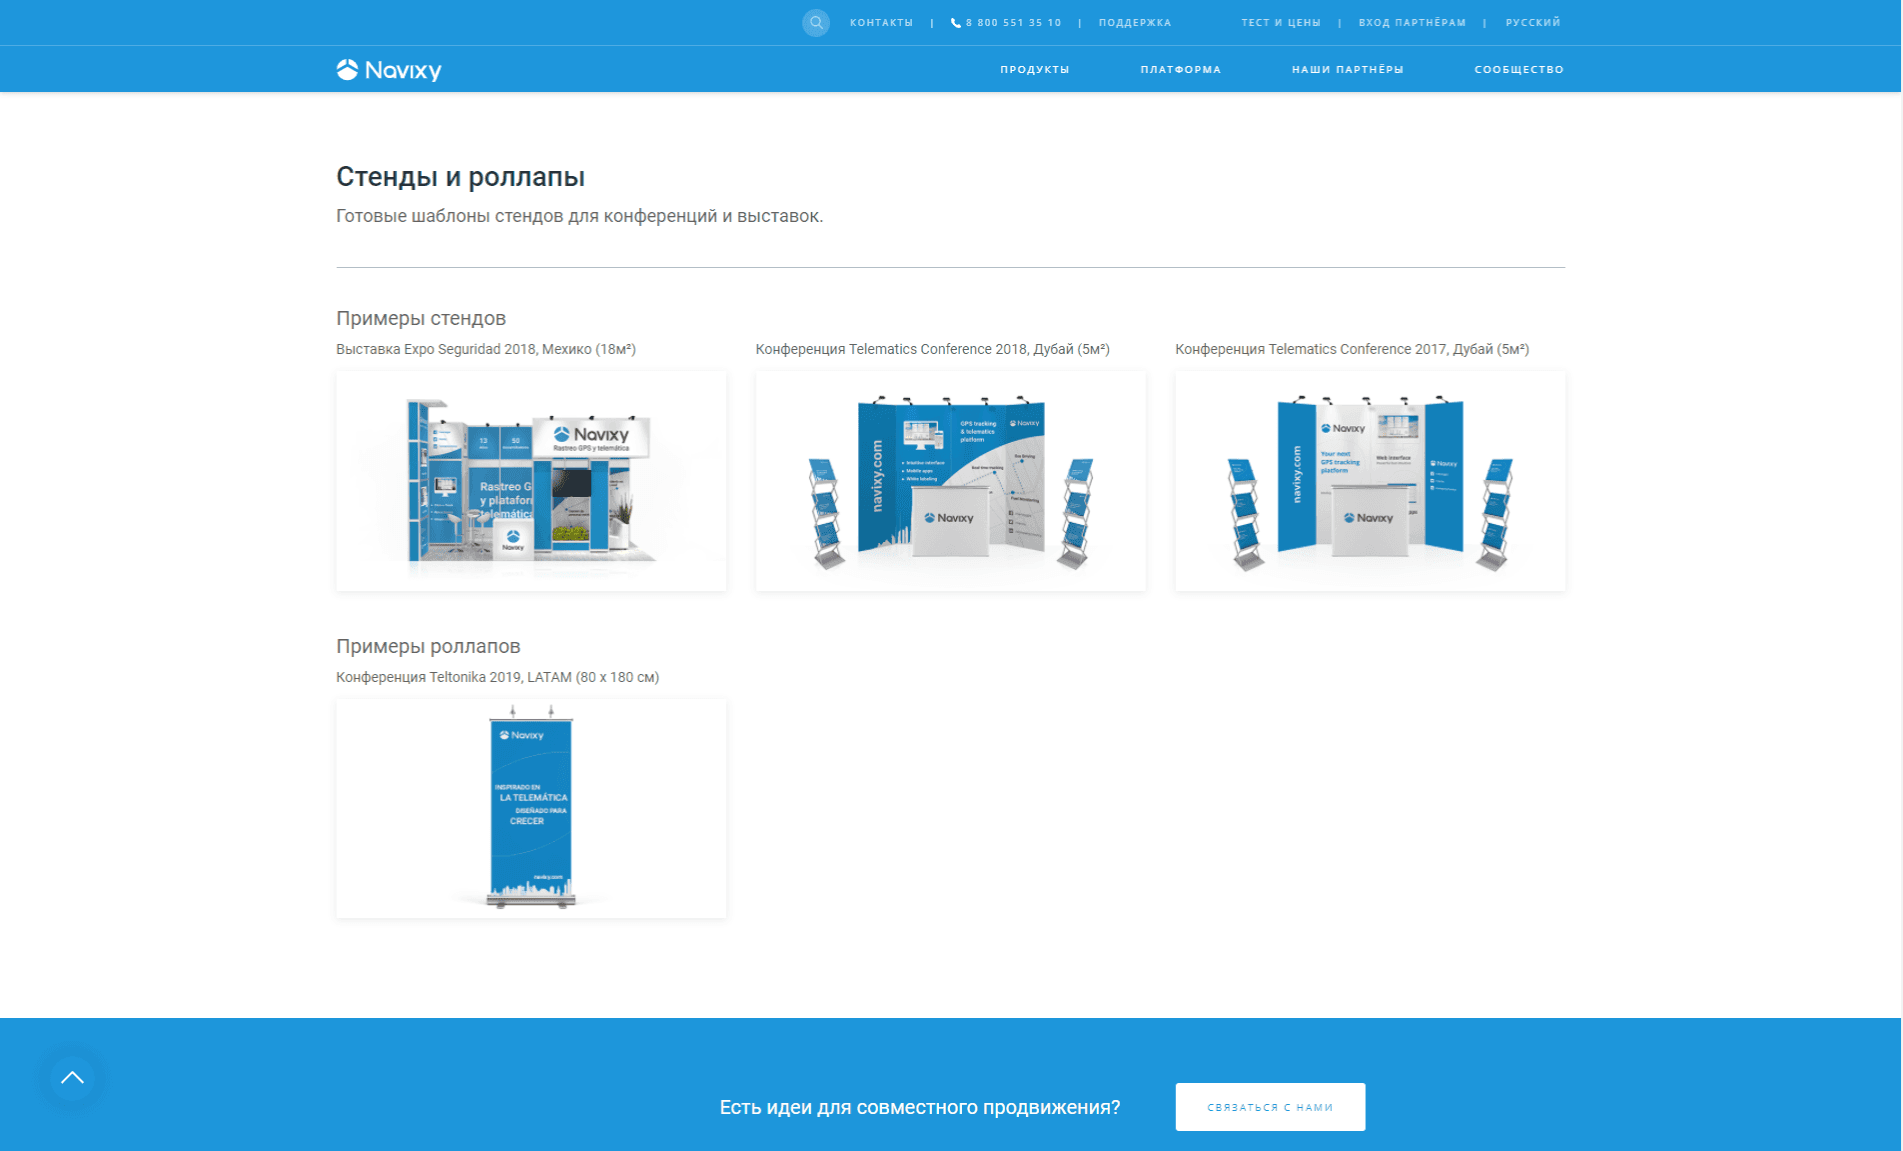Click the Стенды и роллапы heading
The height and width of the screenshot is (1151, 1903).
click(x=460, y=177)
